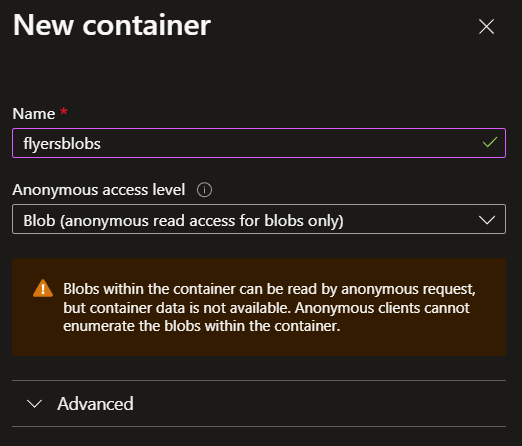This screenshot has width=522, height=446.
Task: Click the orange warning triangle icon
Action: click(43, 288)
